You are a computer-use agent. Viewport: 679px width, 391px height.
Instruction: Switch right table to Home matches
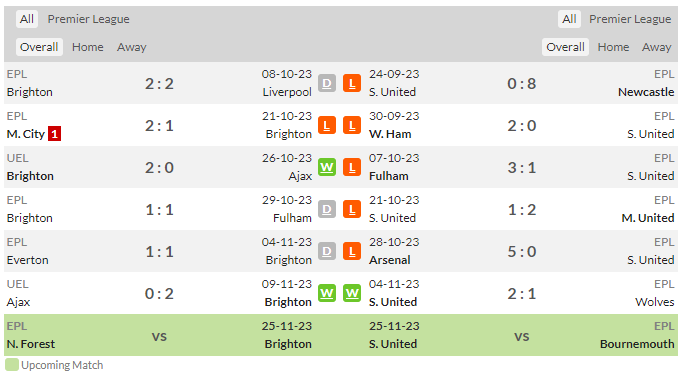click(x=613, y=47)
